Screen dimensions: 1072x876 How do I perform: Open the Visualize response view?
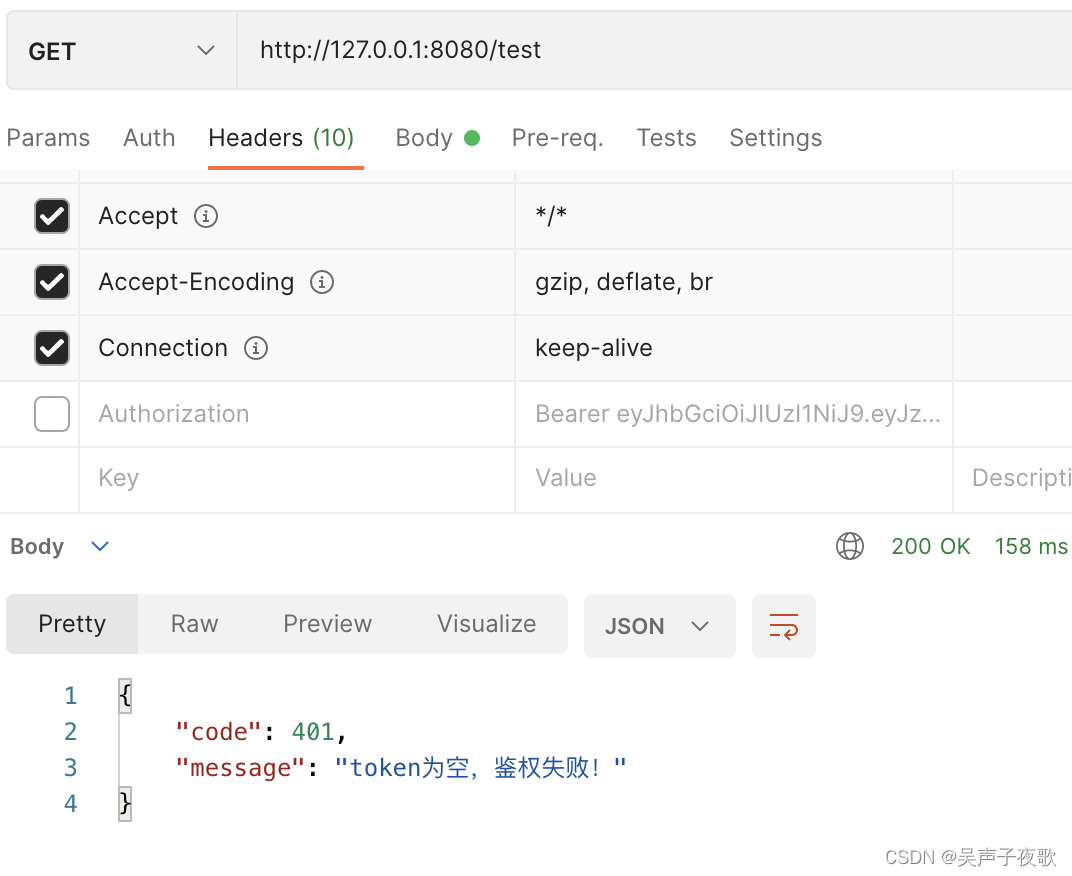click(x=487, y=624)
